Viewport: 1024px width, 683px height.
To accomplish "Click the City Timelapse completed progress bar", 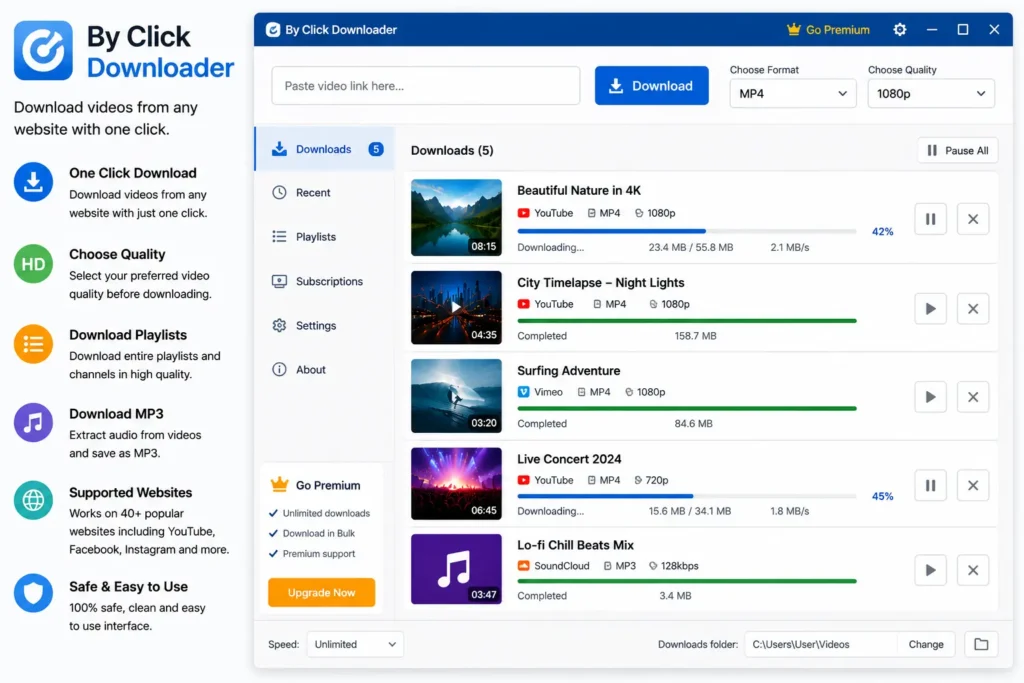I will pos(686,321).
